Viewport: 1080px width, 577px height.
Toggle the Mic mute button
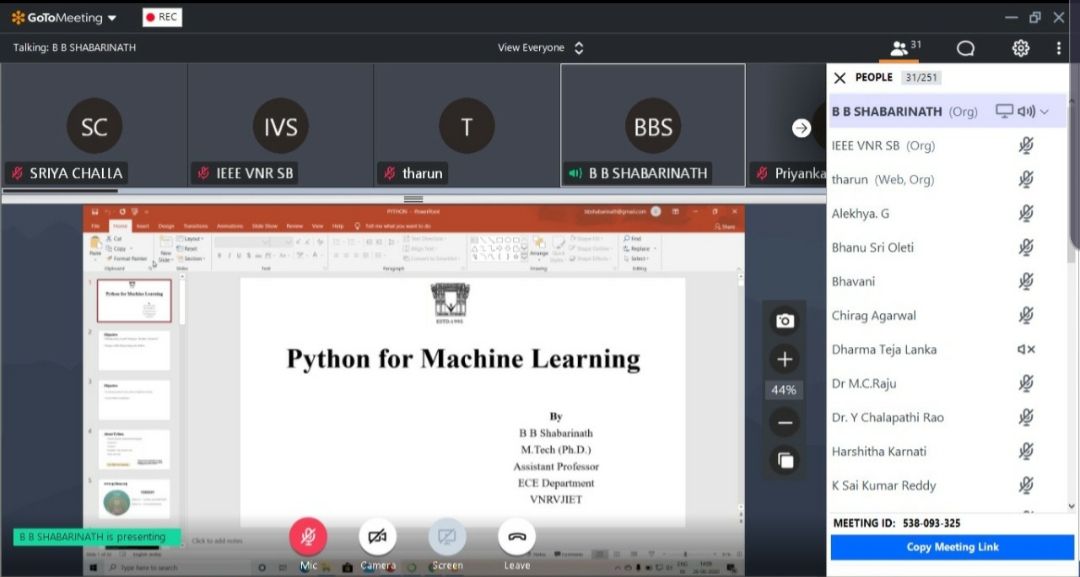pos(308,538)
